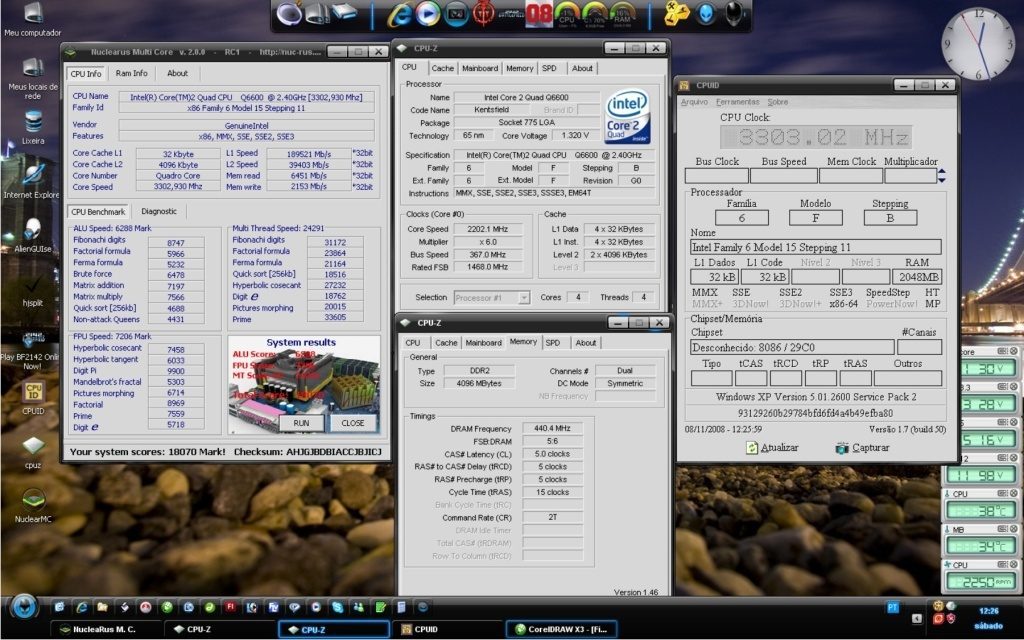Click the Nome field reading Intel Family 6 Model 15
This screenshot has height=640, width=1024.
[816, 247]
